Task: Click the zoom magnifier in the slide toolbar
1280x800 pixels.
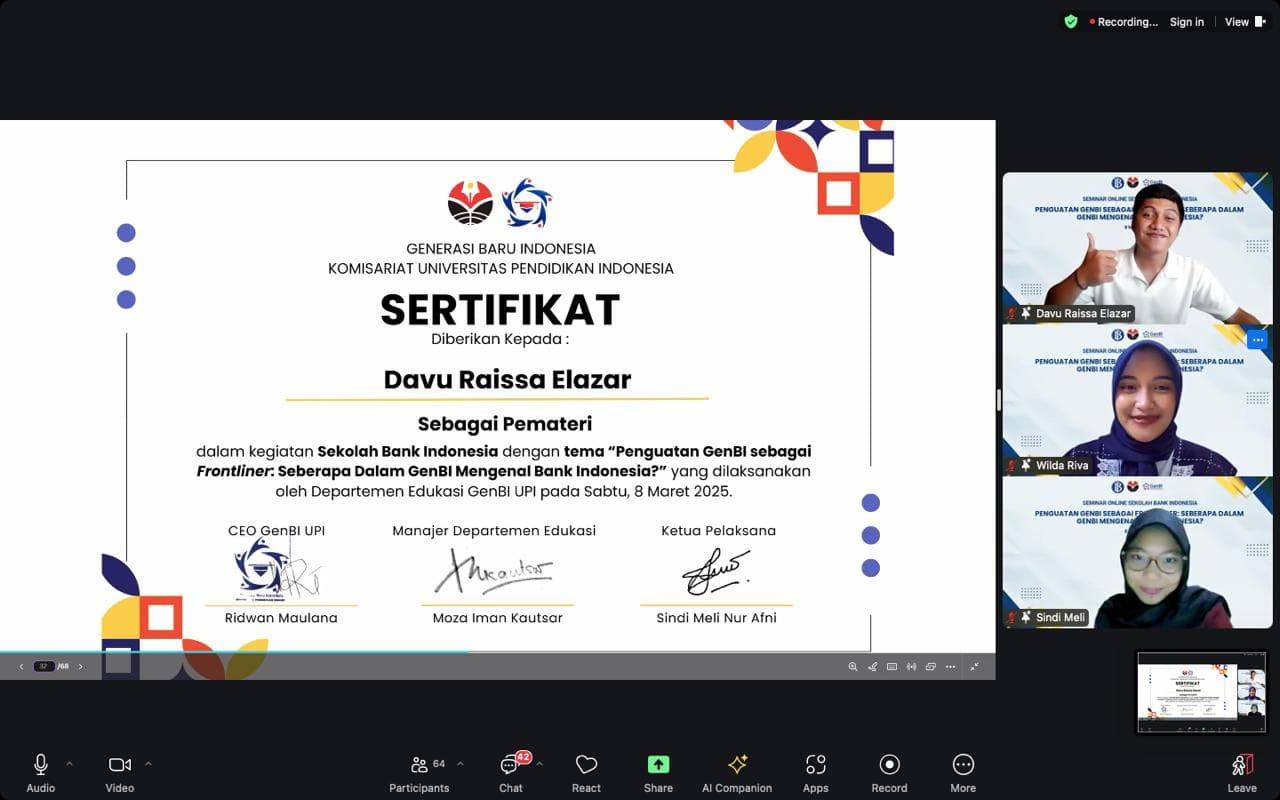Action: 853,666
